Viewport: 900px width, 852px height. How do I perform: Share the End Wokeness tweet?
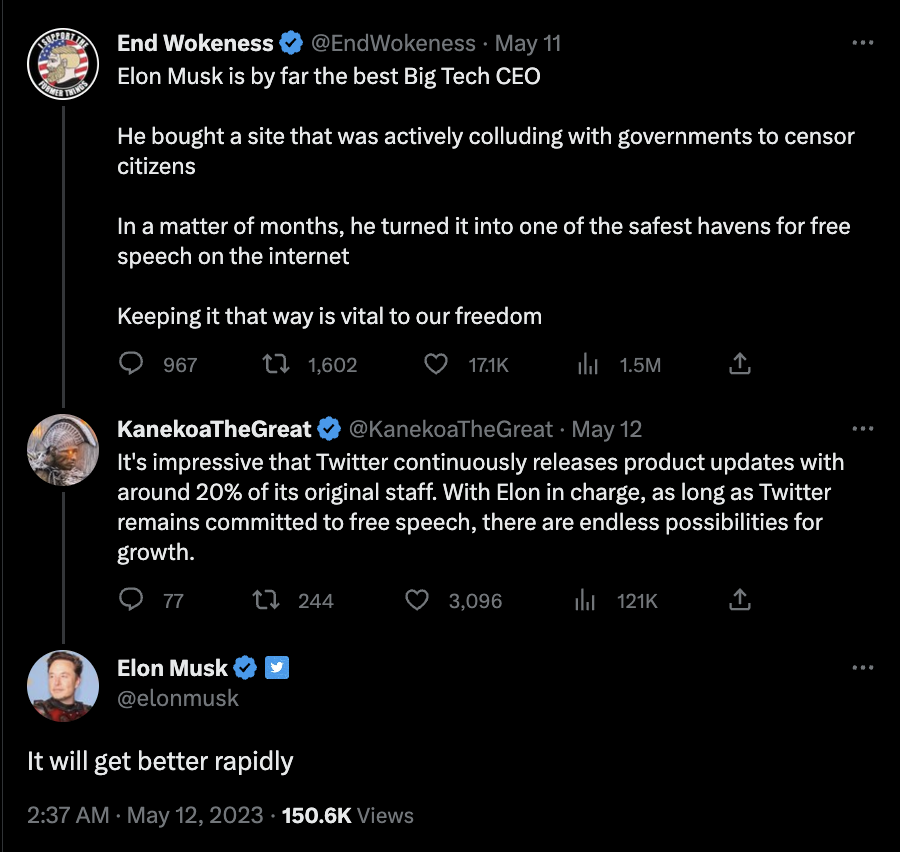739,364
